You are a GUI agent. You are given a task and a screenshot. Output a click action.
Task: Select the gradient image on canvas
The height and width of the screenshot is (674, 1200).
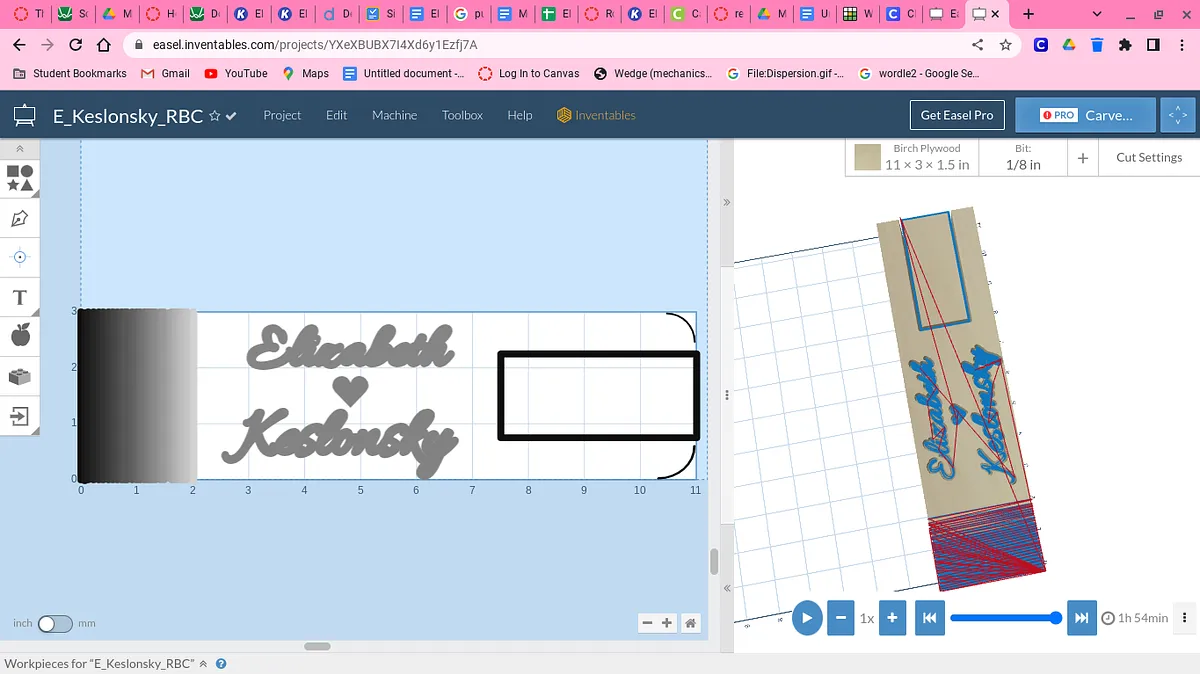point(137,395)
